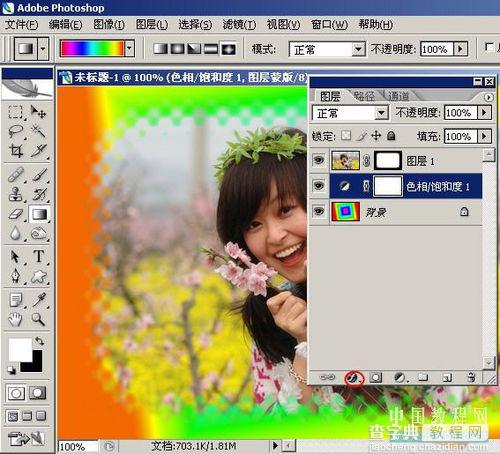Viewport: 500px width, 454px height.
Task: Open the 编辑(E) menu
Action: click(x=65, y=25)
